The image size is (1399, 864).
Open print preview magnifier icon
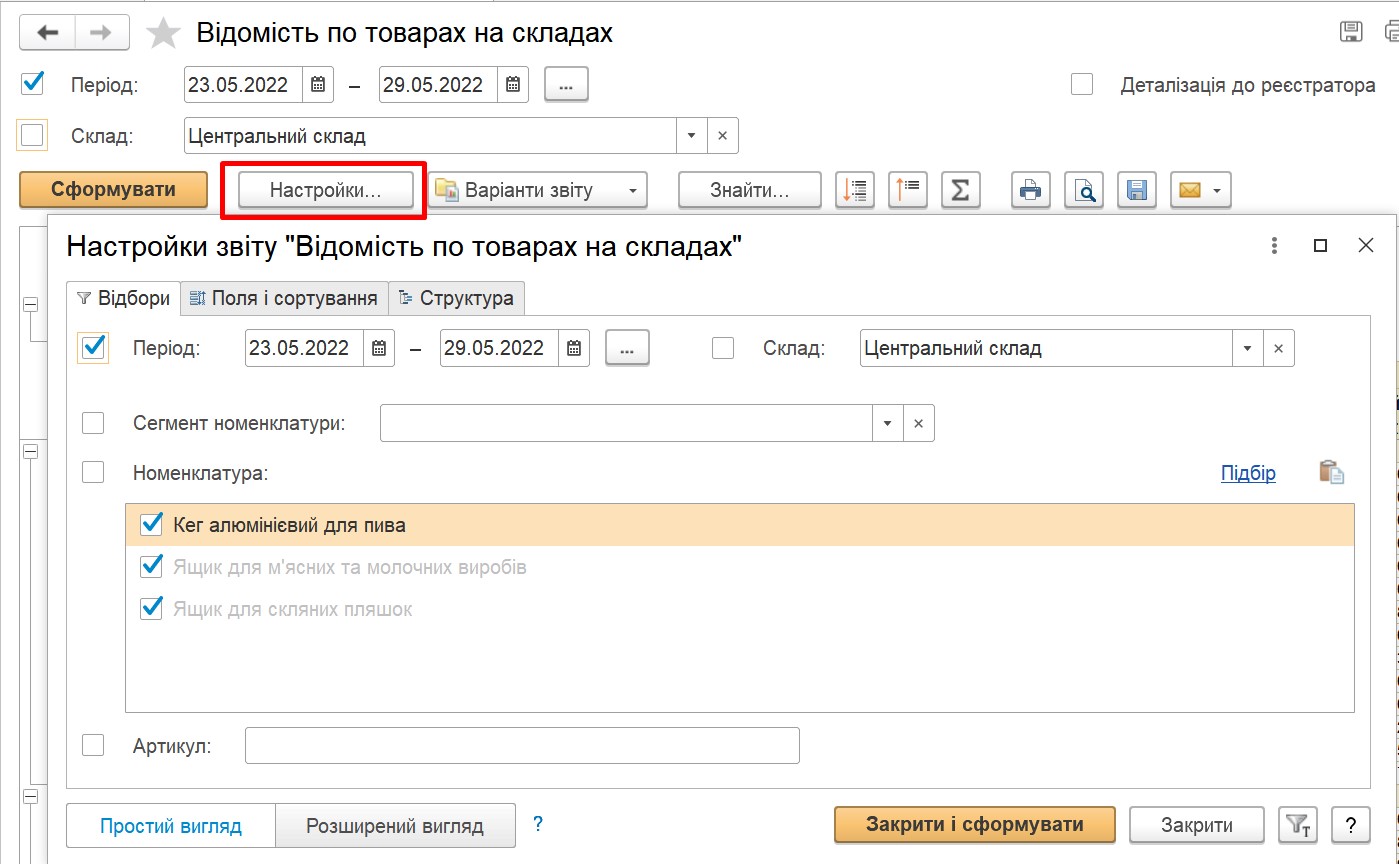(1083, 189)
